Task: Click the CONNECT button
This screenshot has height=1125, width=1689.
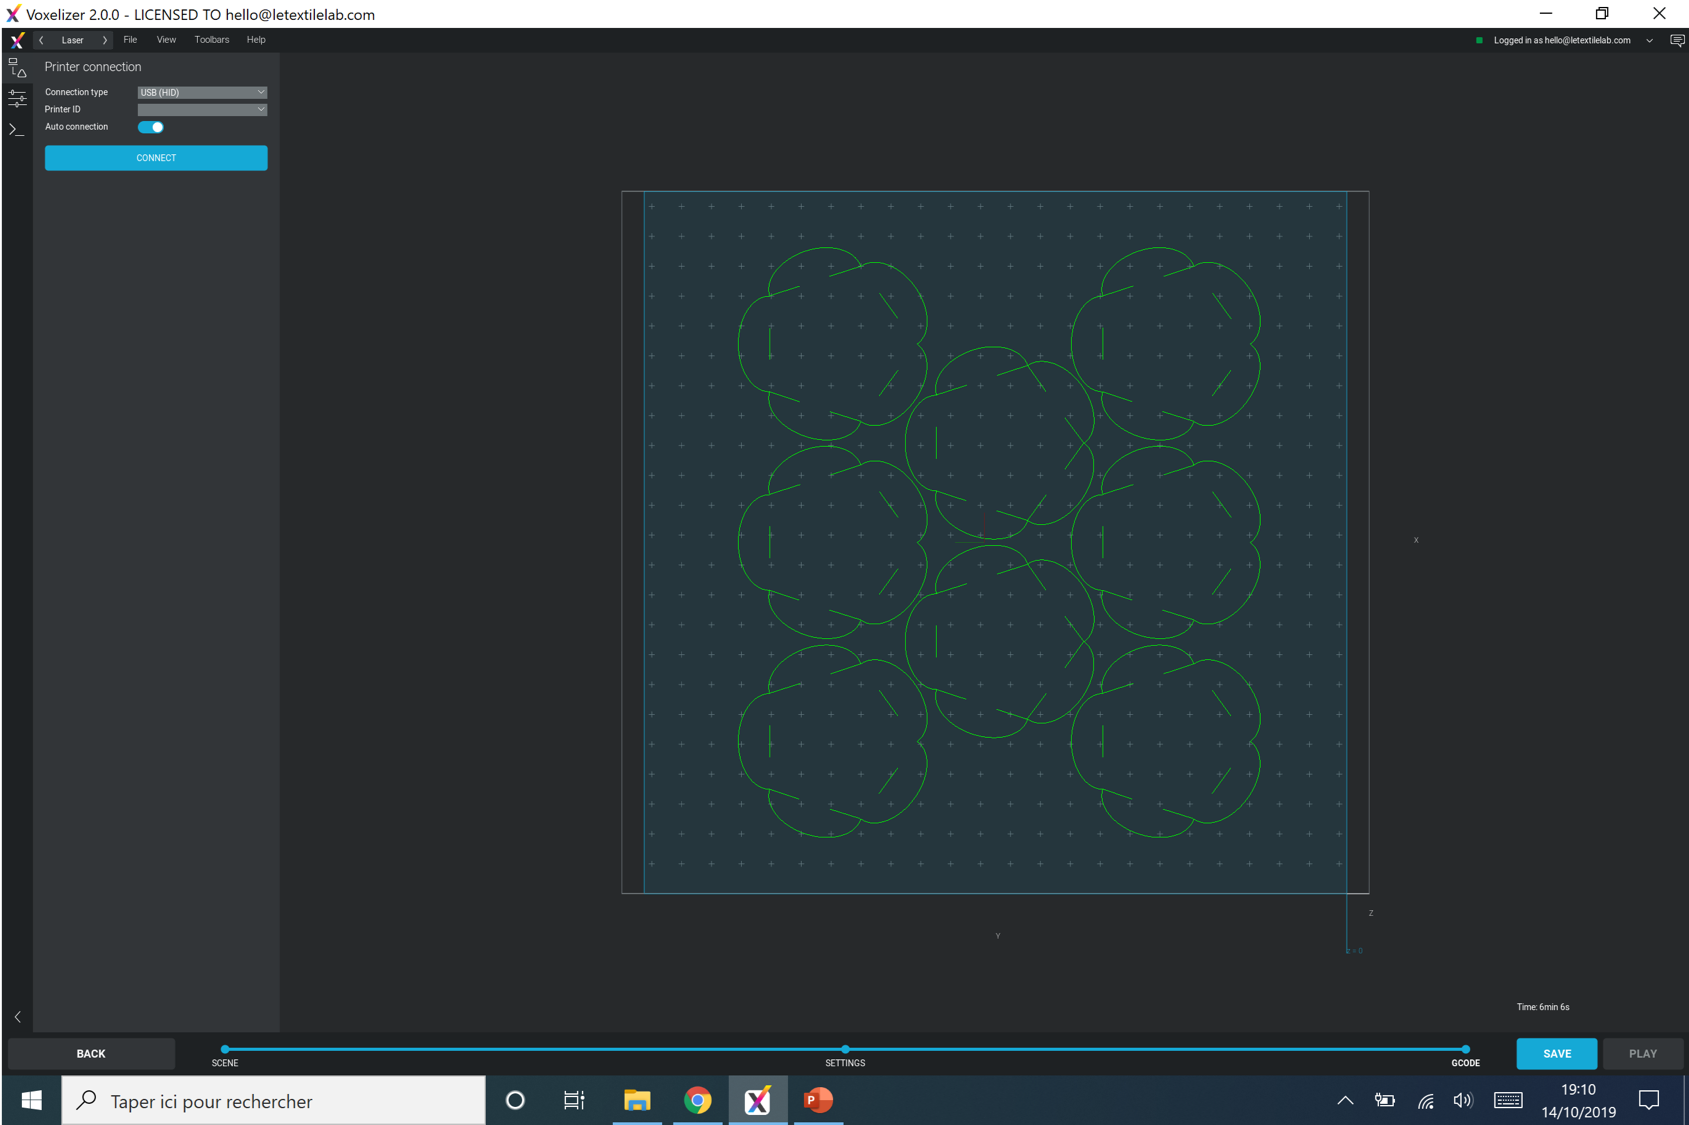Action: click(156, 158)
